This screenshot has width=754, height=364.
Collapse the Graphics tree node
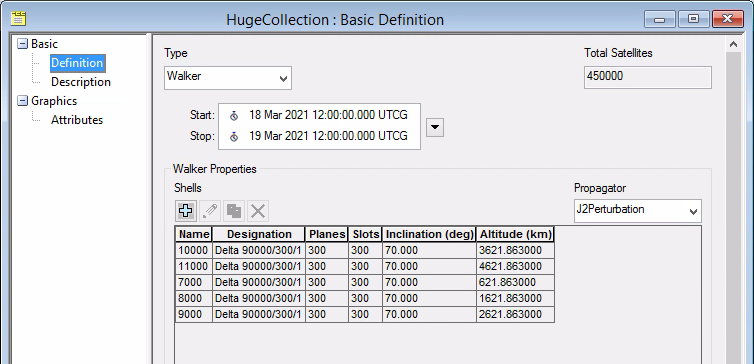coord(22,101)
